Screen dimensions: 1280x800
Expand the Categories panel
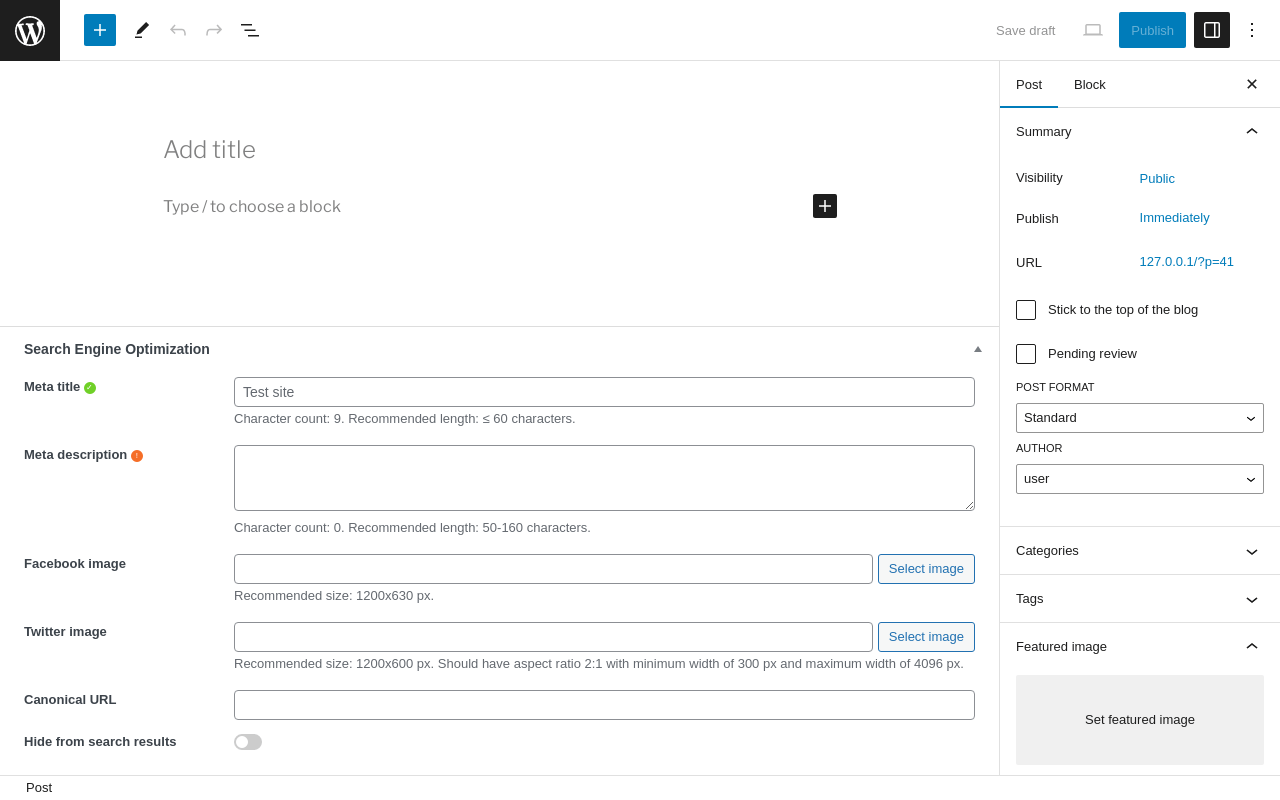(x=1140, y=551)
